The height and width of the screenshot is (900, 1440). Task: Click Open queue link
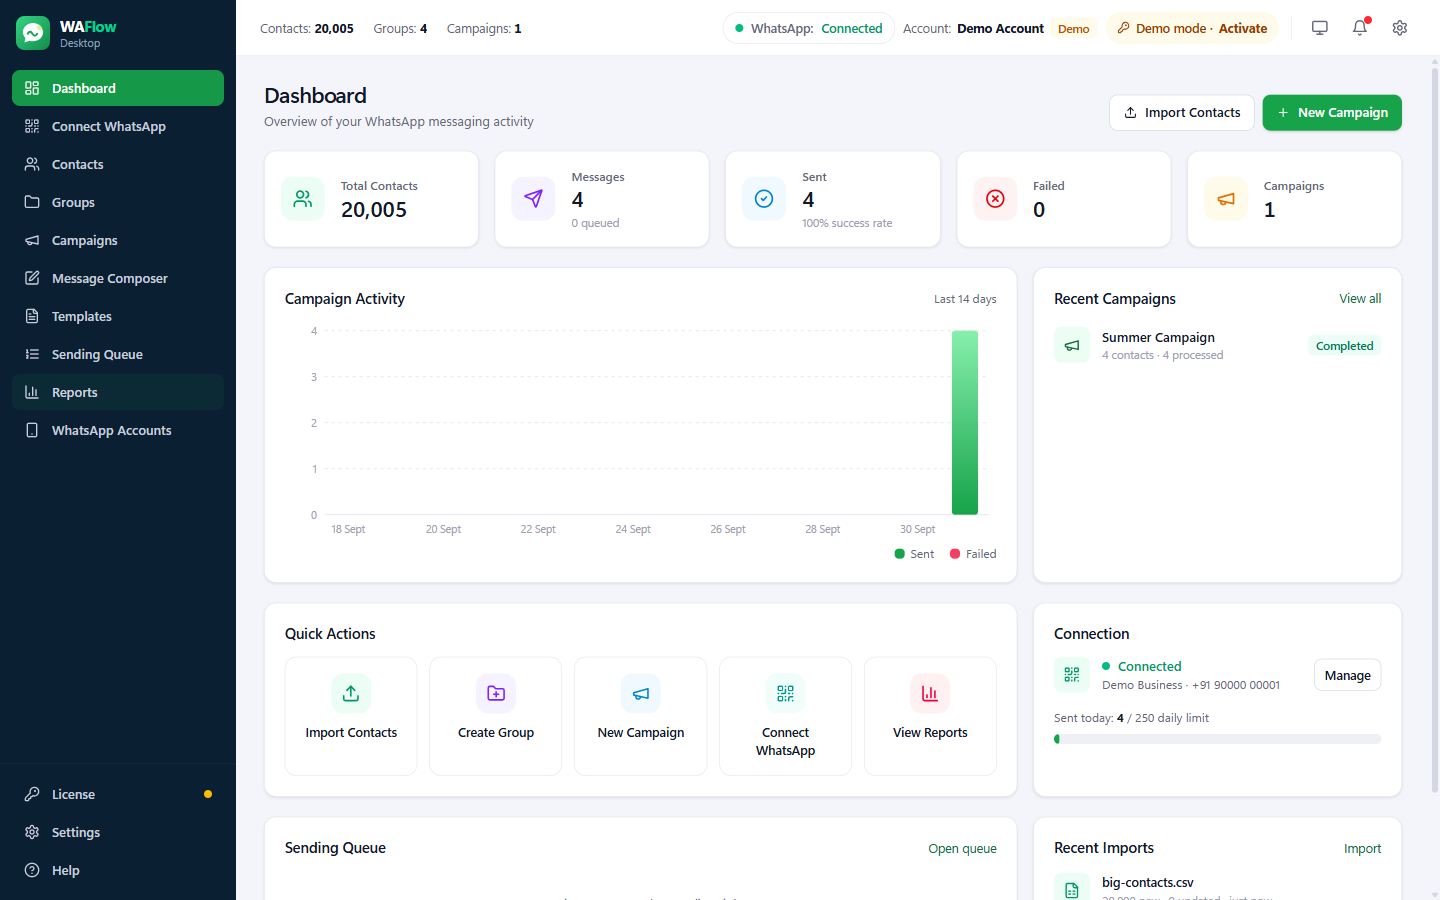pyautogui.click(x=962, y=848)
